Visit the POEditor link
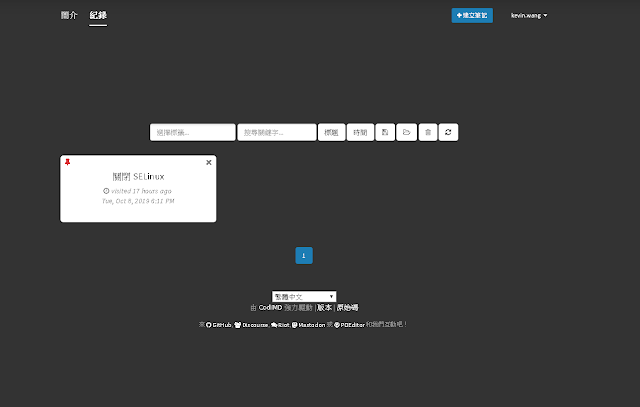This screenshot has width=640, height=407. [x=349, y=325]
